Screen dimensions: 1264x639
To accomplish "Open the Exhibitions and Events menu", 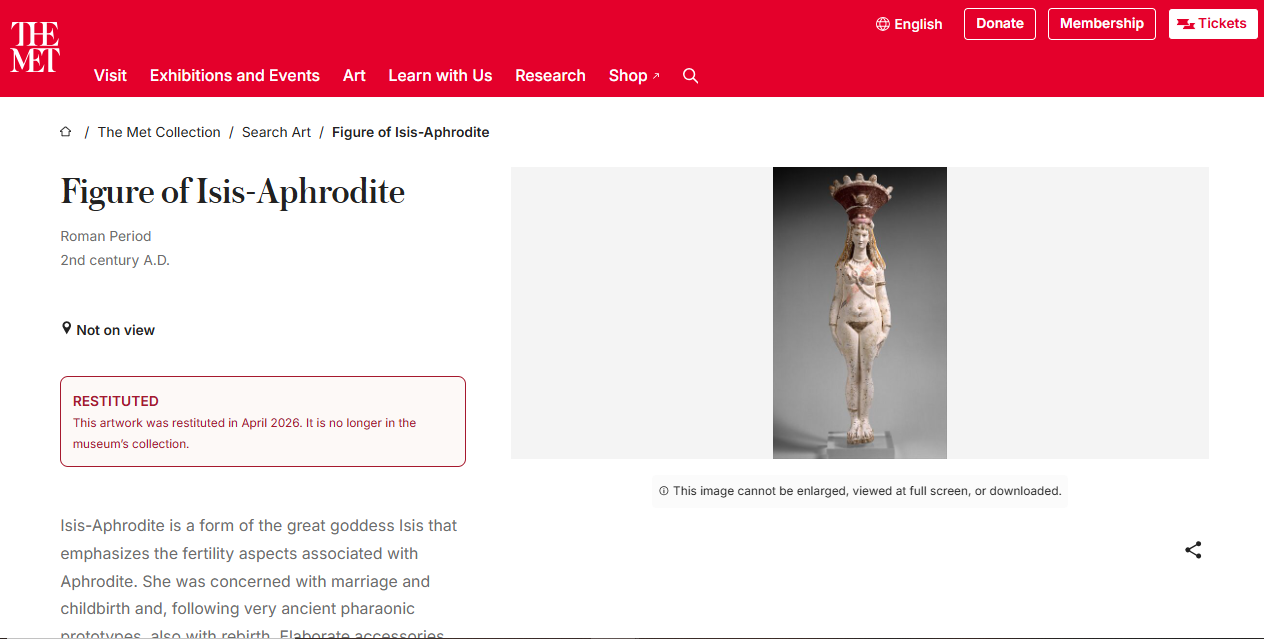I will click(235, 76).
